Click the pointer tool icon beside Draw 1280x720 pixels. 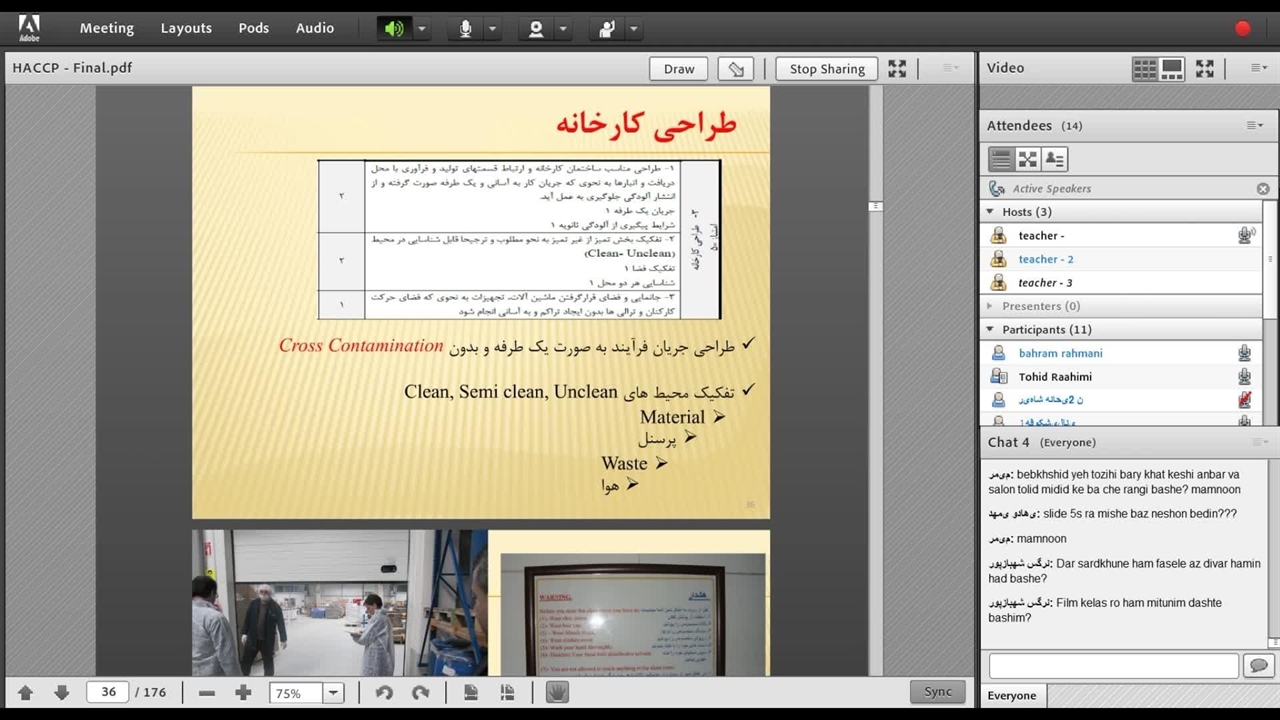(736, 69)
